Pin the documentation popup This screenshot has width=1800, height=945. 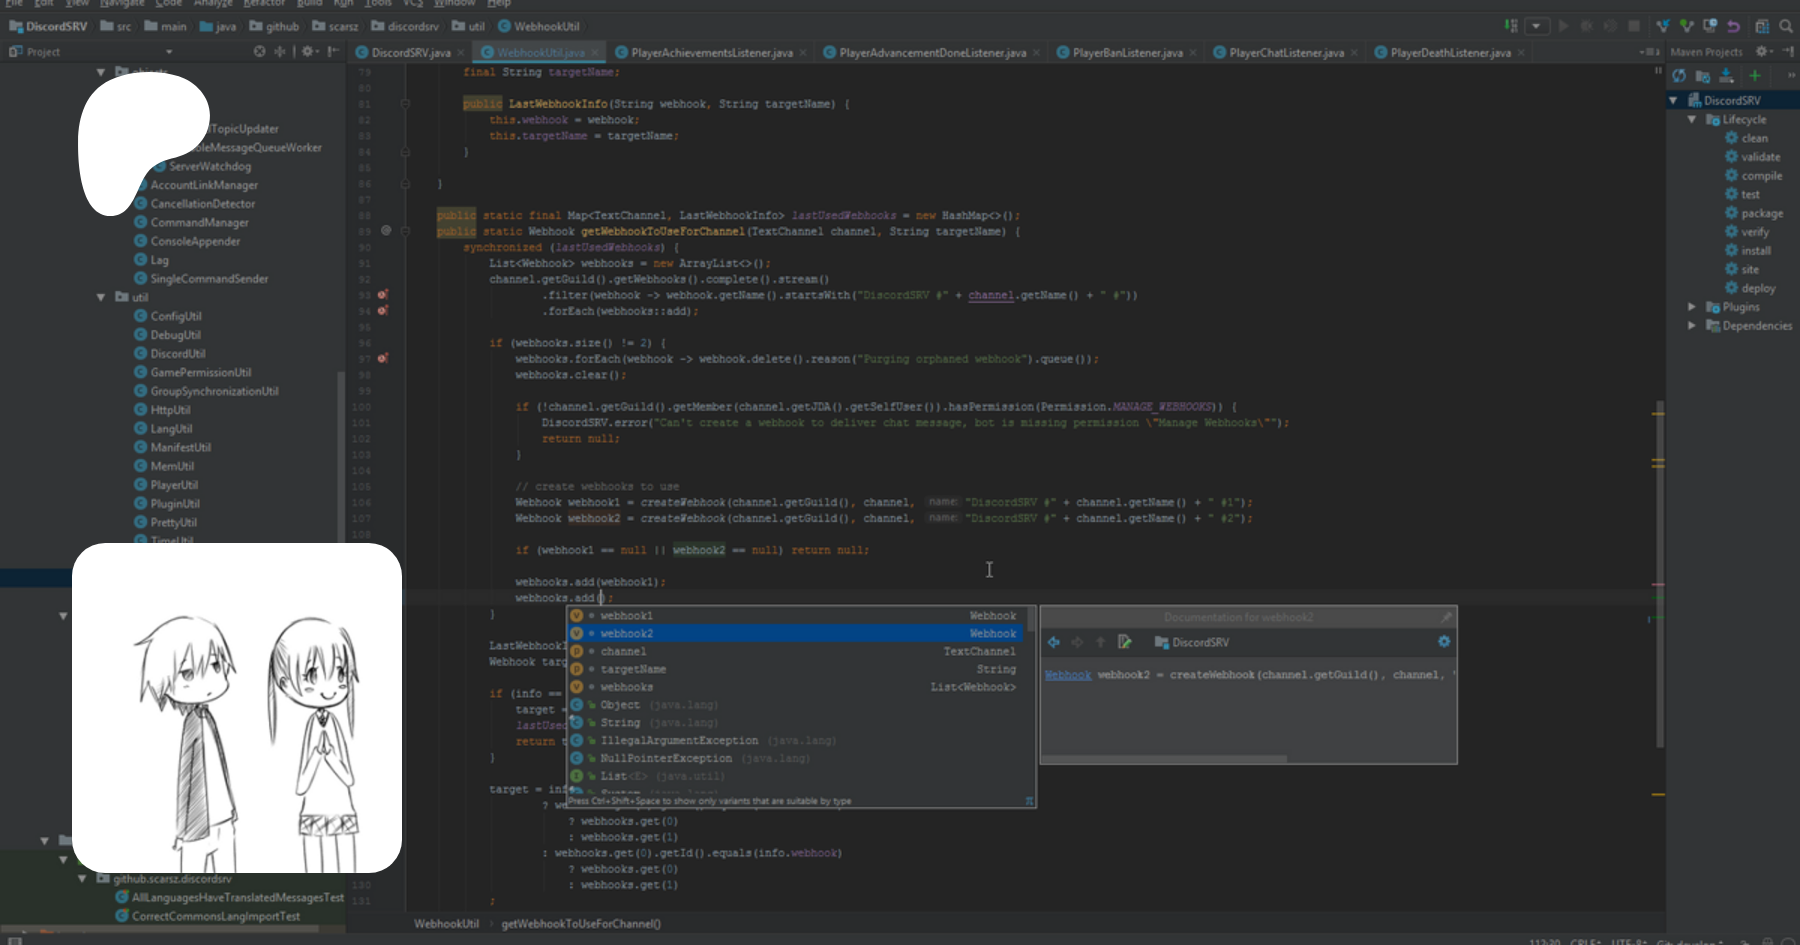point(1446,617)
